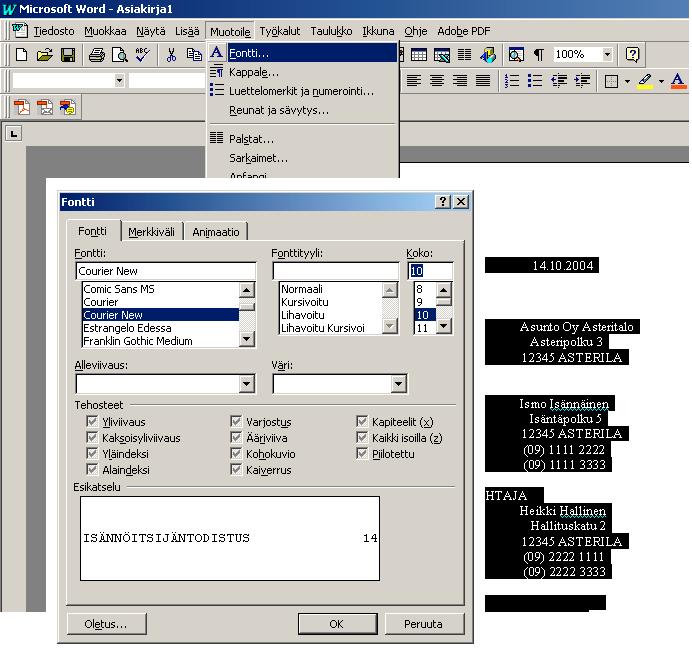Justify text alignment icon
This screenshot has width=692, height=649.
point(483,81)
